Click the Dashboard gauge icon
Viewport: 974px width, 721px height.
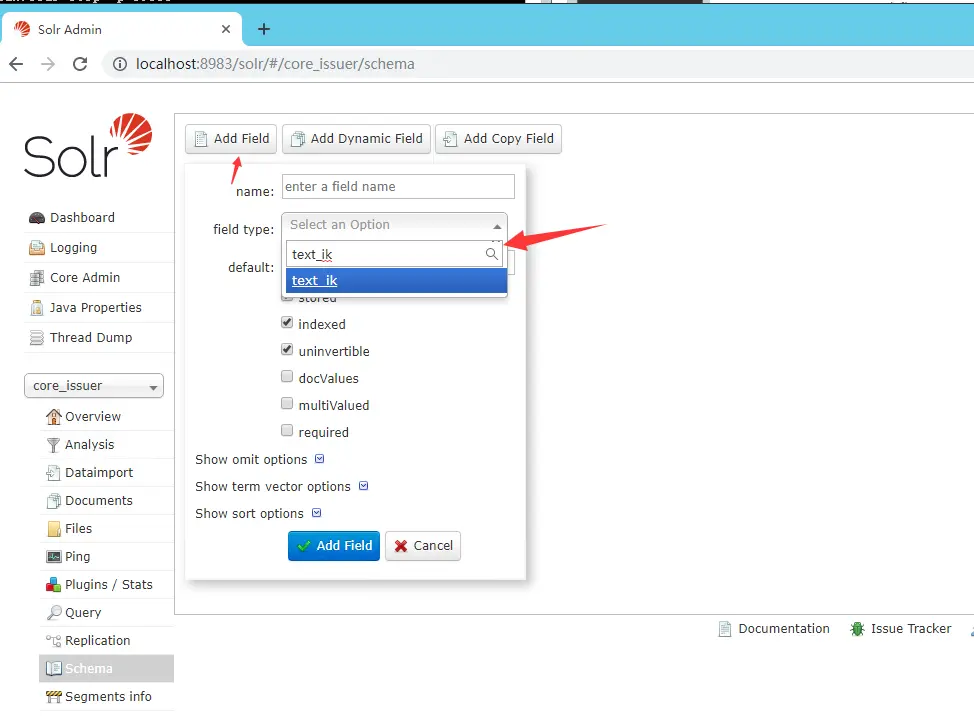click(x=37, y=218)
